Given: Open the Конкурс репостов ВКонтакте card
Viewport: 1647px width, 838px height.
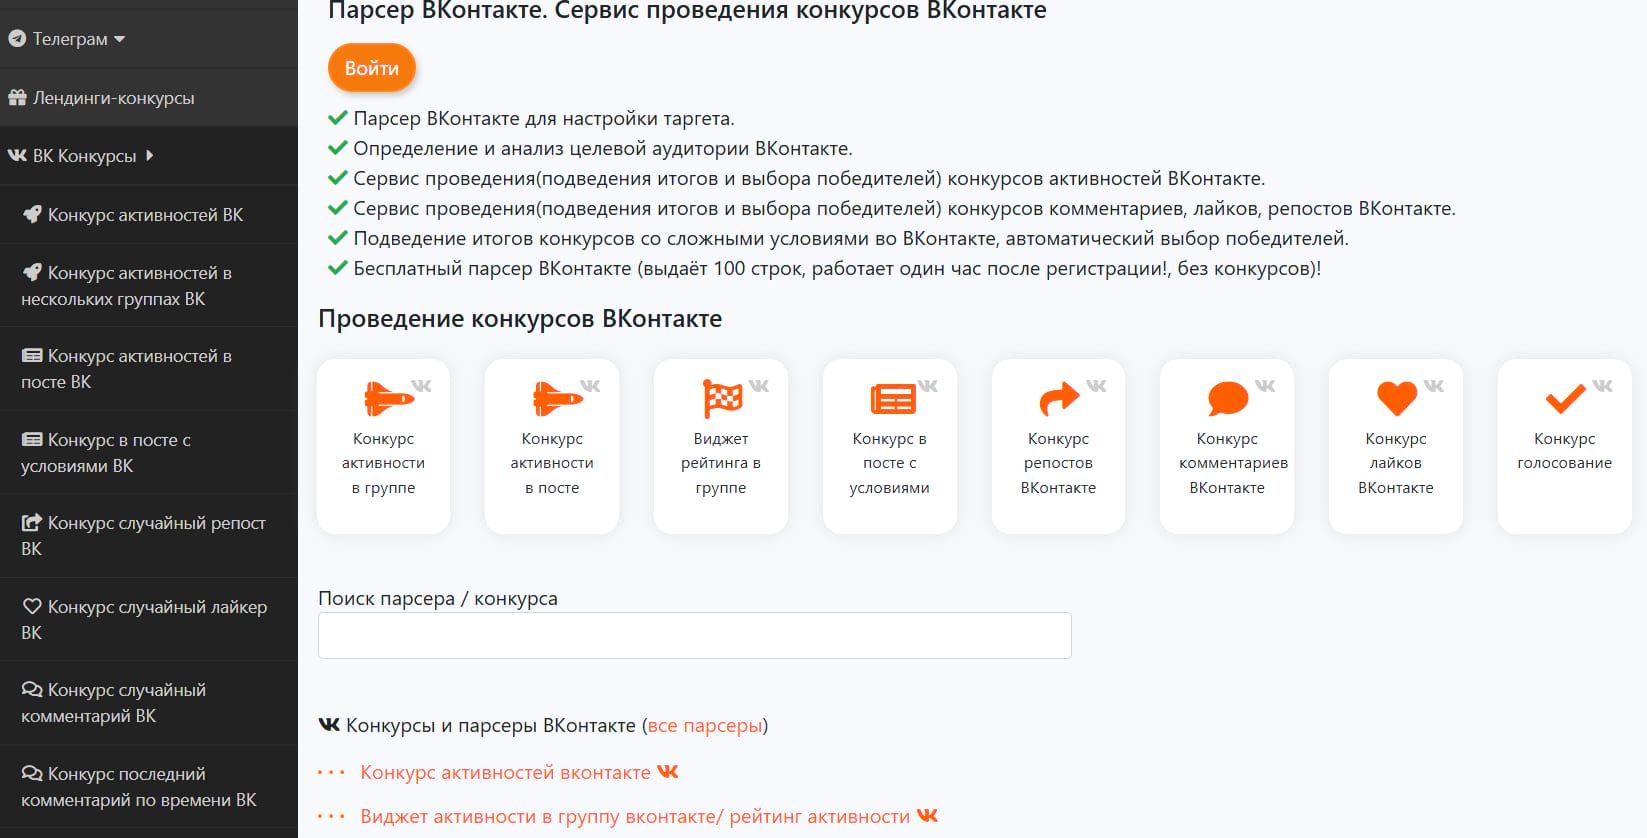Looking at the screenshot, I should (x=1058, y=446).
